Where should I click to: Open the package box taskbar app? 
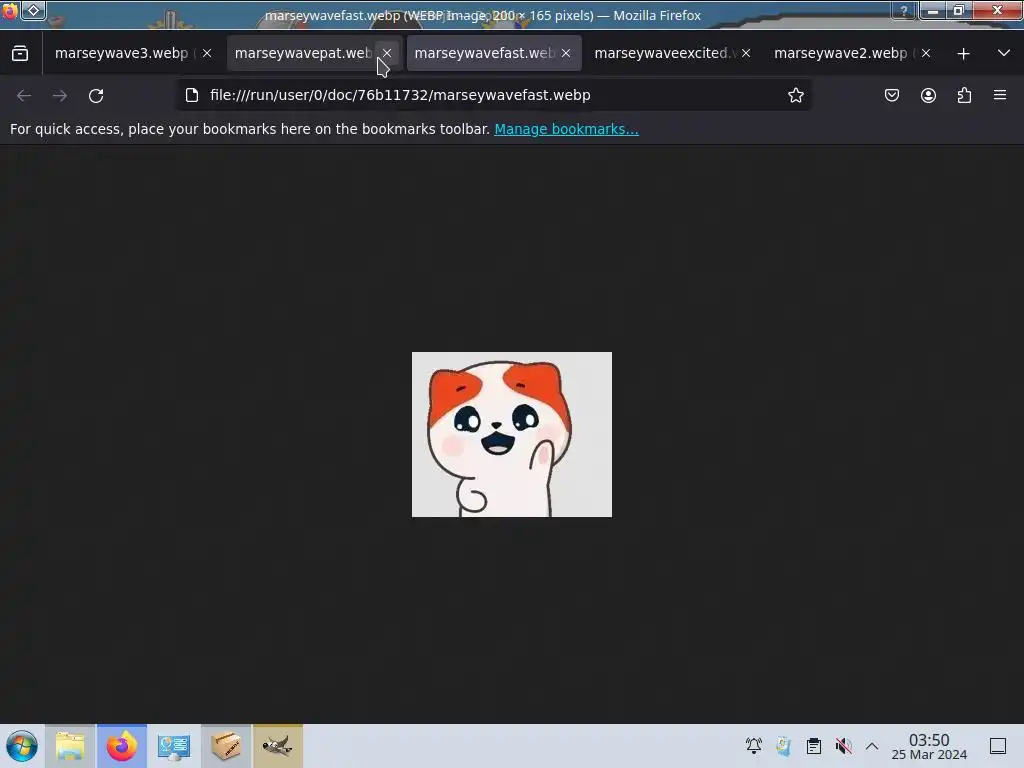tap(226, 746)
